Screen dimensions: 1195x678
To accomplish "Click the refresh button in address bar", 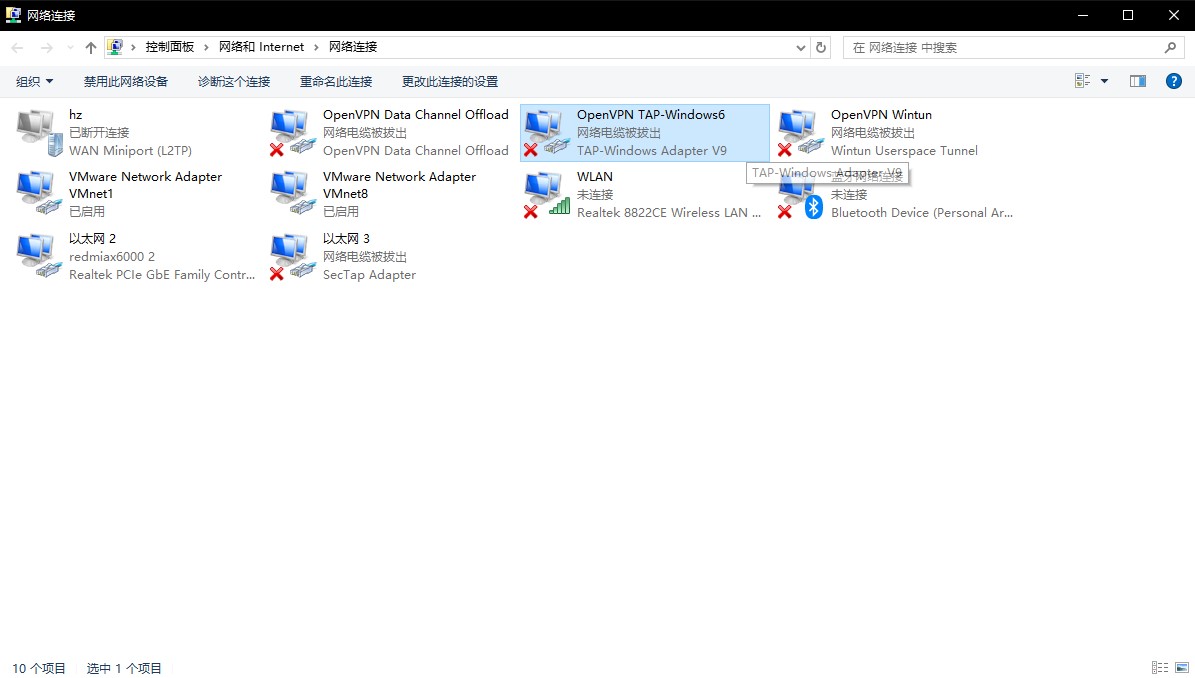I will pos(822,47).
